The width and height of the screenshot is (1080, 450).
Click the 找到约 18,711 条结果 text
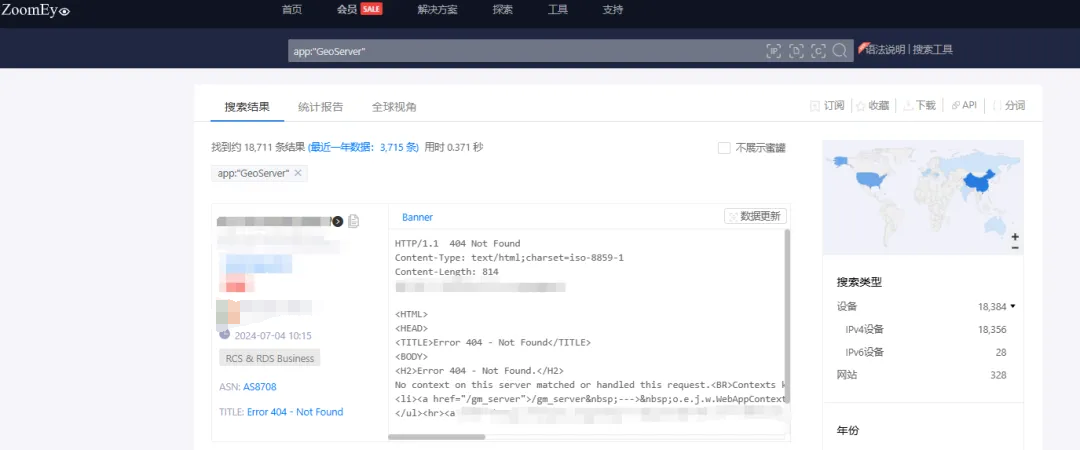(258, 147)
